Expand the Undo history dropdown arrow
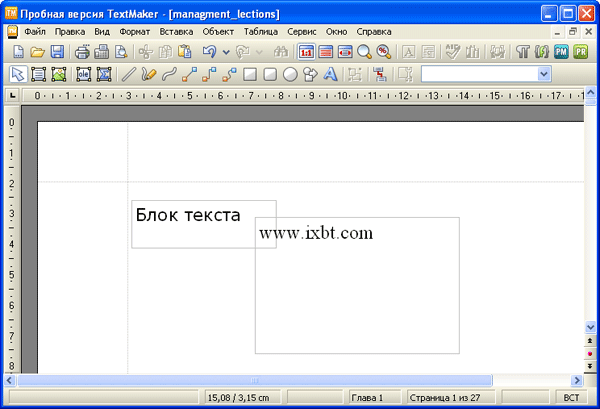This screenshot has width=600, height=409. [227, 51]
